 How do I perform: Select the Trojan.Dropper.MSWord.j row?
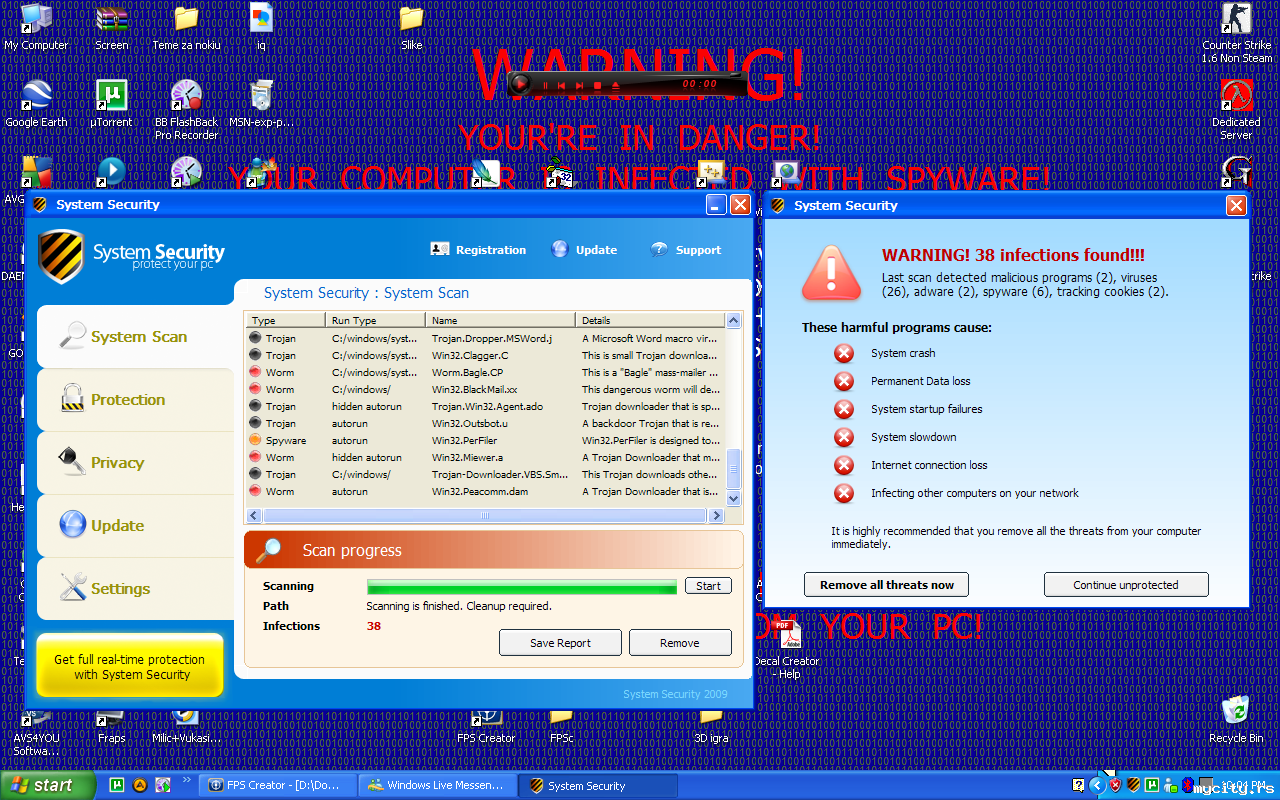coord(486,338)
